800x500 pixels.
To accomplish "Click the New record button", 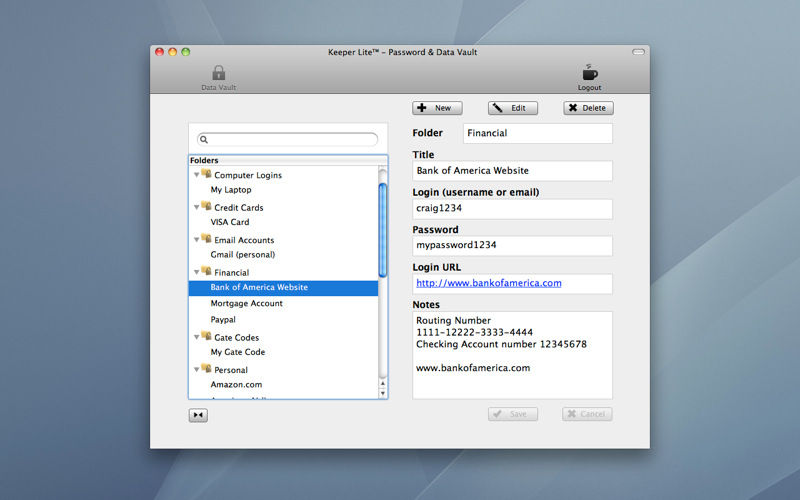I will (x=437, y=108).
